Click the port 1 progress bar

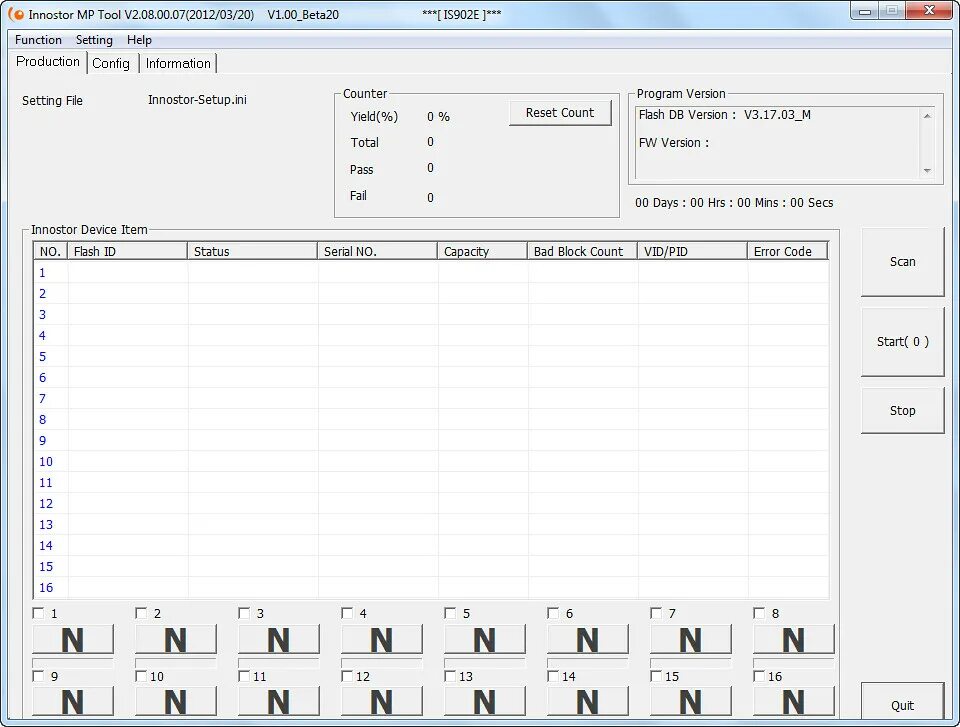[73, 663]
